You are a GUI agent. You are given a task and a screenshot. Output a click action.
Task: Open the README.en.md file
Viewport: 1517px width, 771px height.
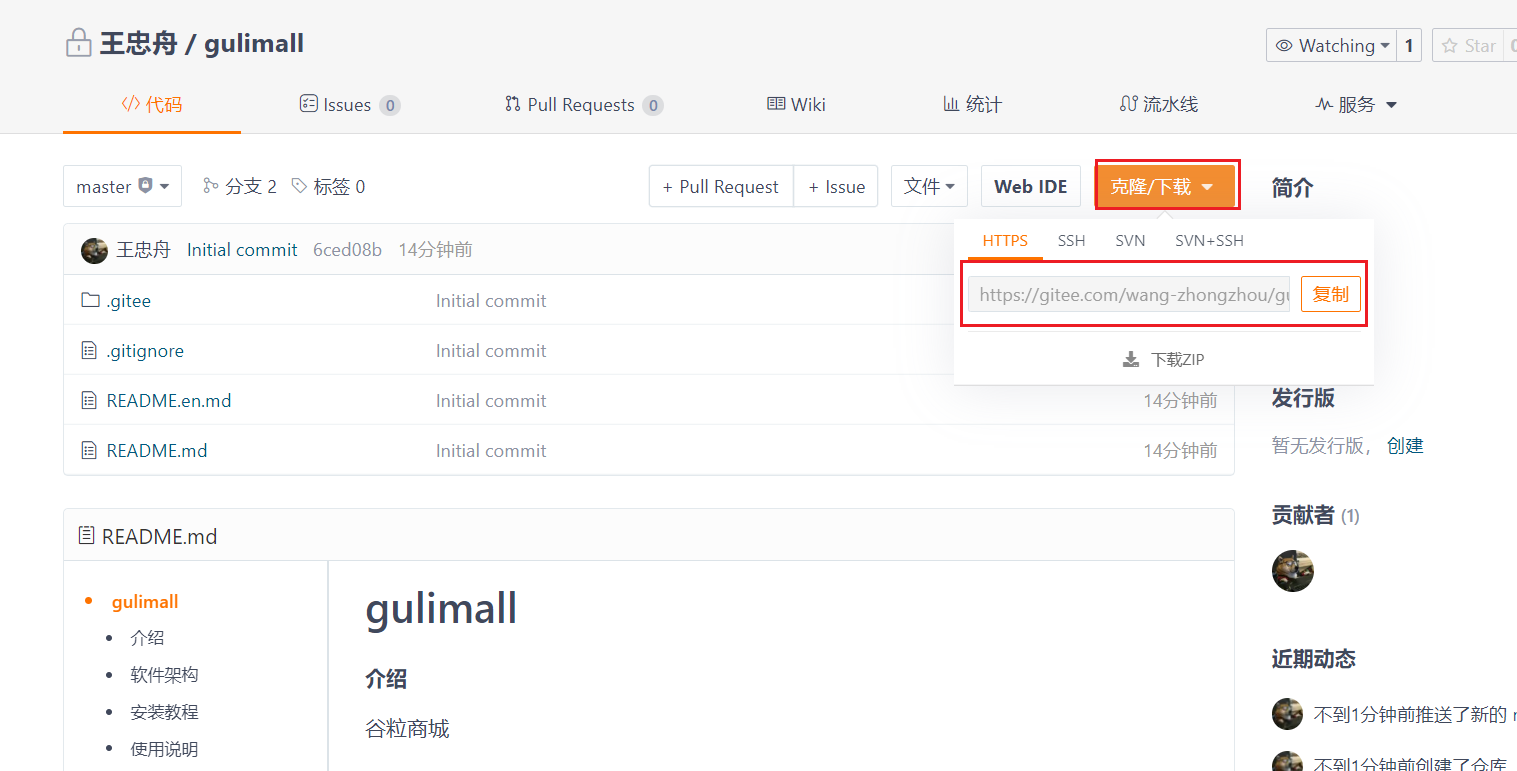pos(169,400)
